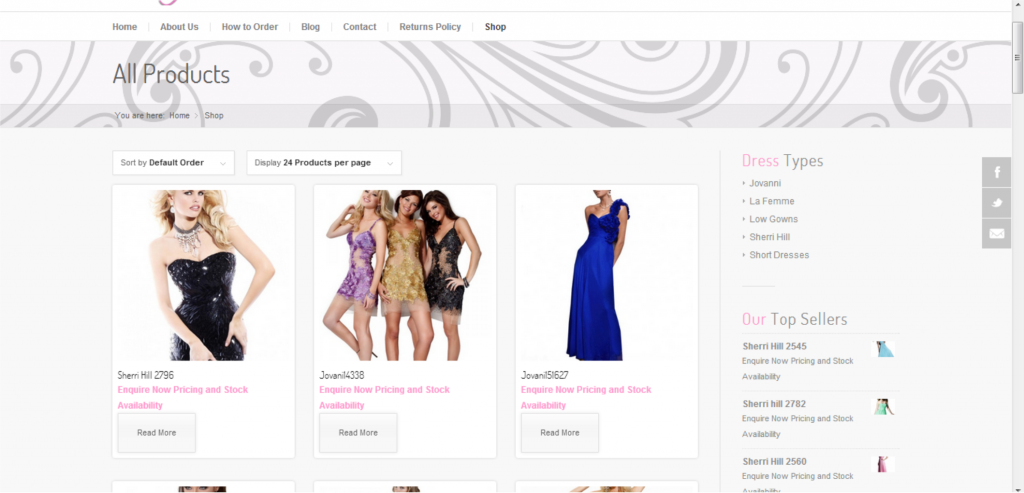The width and height of the screenshot is (1024, 493).
Task: Click the Jovani14338 product title
Action: [x=342, y=375]
